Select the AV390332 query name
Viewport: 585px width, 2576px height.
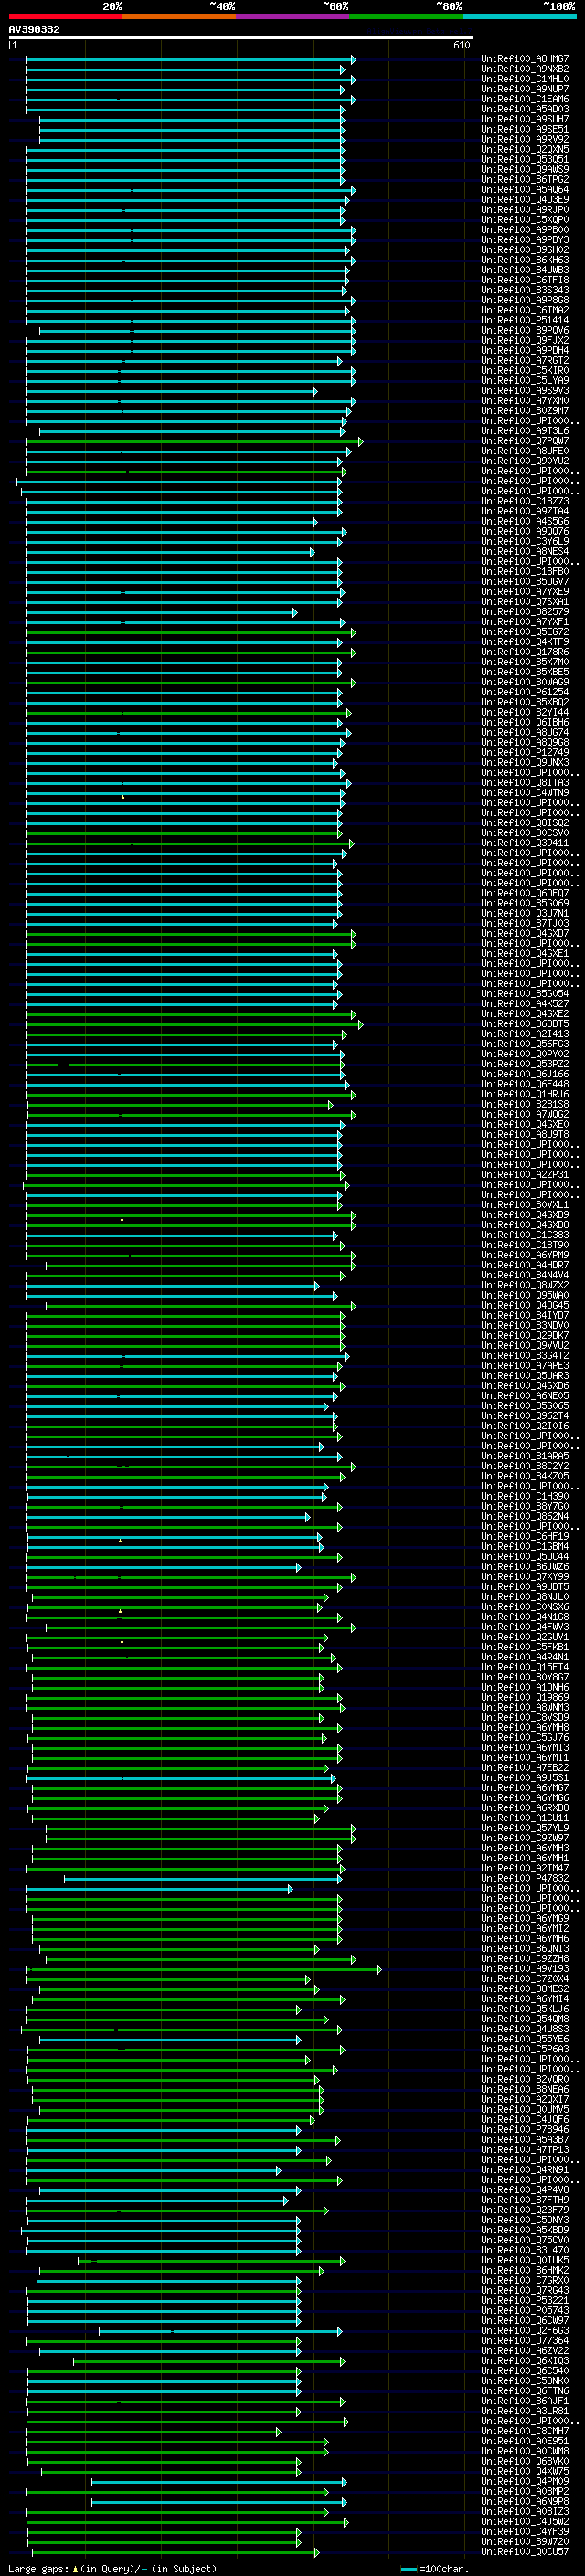click(34, 30)
